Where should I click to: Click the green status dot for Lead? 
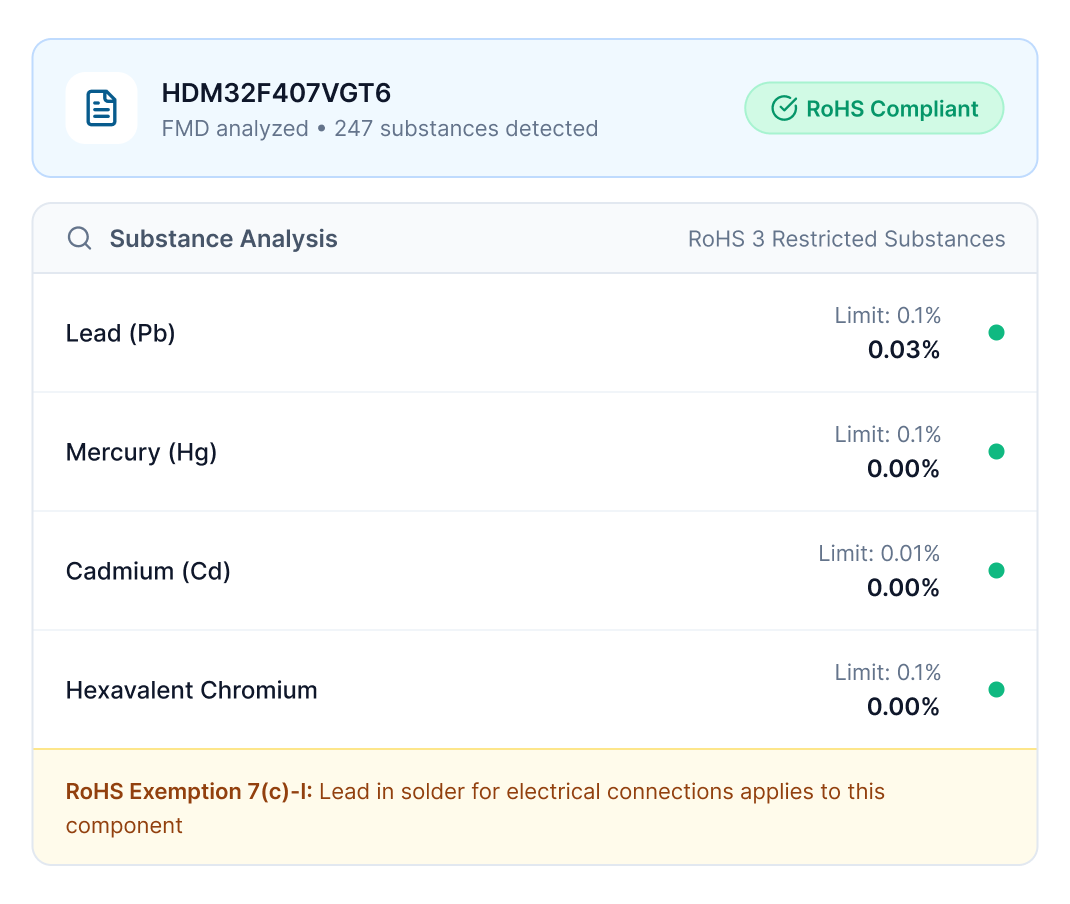[996, 333]
